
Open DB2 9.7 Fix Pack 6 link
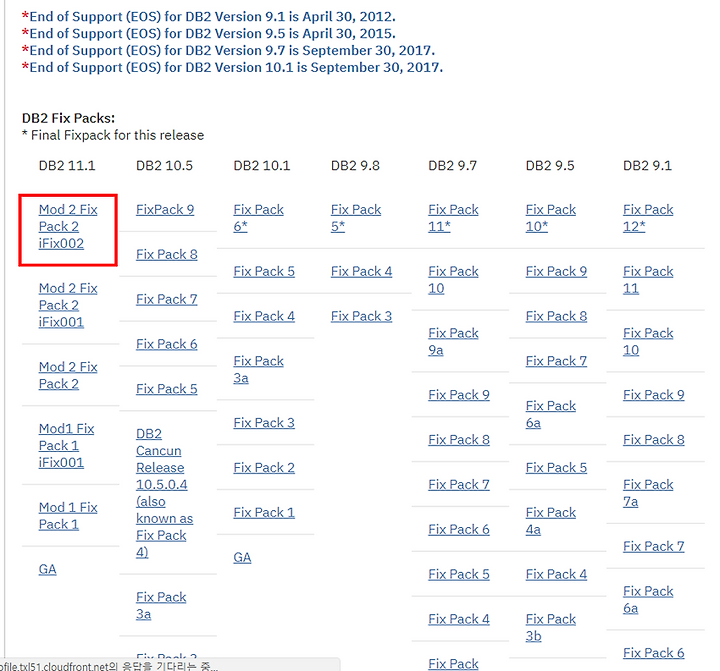(x=459, y=530)
